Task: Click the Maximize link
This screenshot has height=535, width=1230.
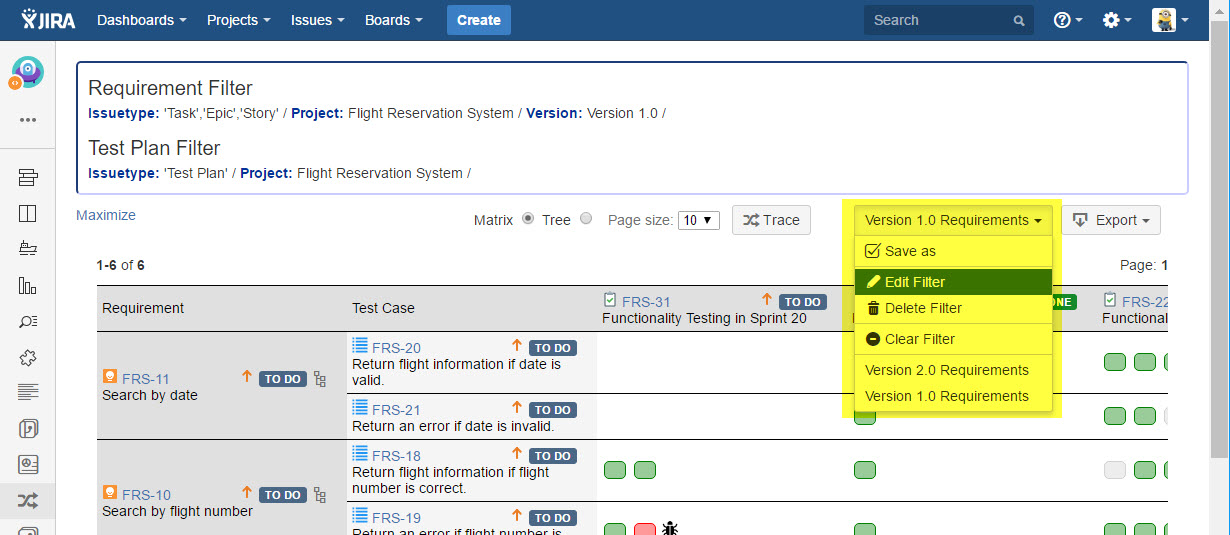Action: pos(106,215)
